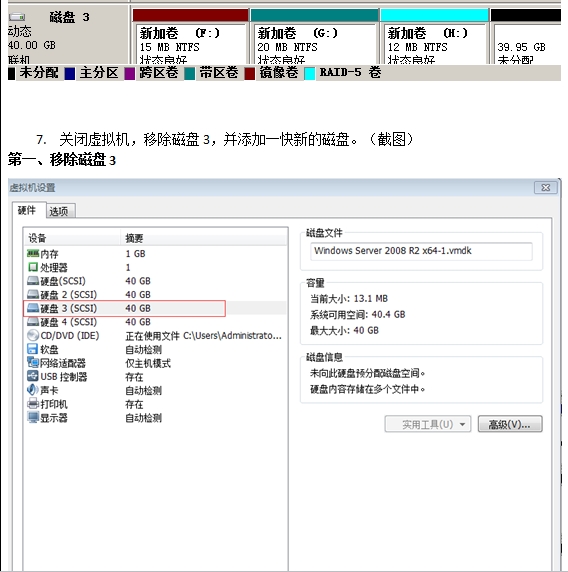Click the 内存 row summary '1 GB'

[135, 254]
